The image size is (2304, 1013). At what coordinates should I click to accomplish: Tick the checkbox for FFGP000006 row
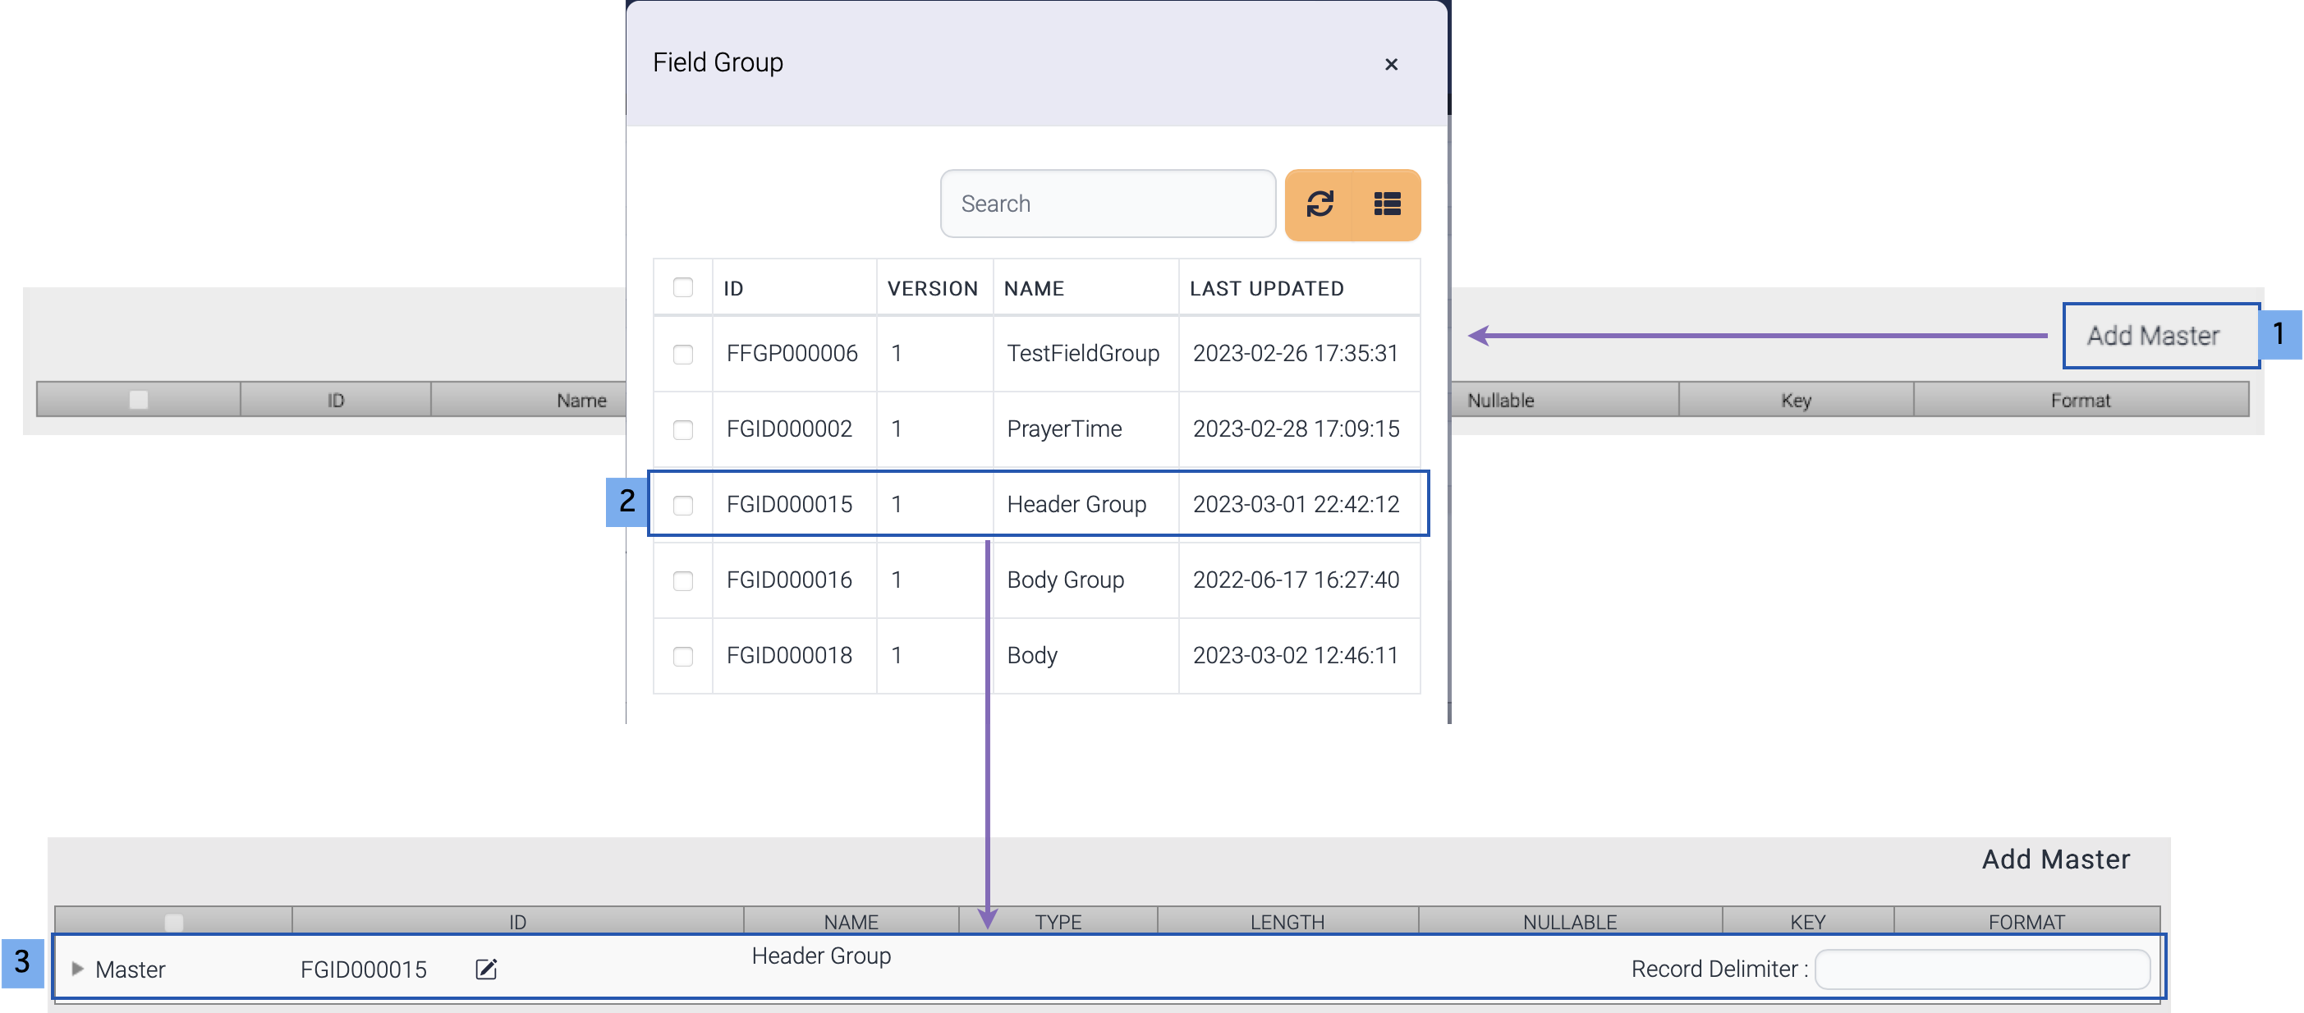[x=683, y=354]
